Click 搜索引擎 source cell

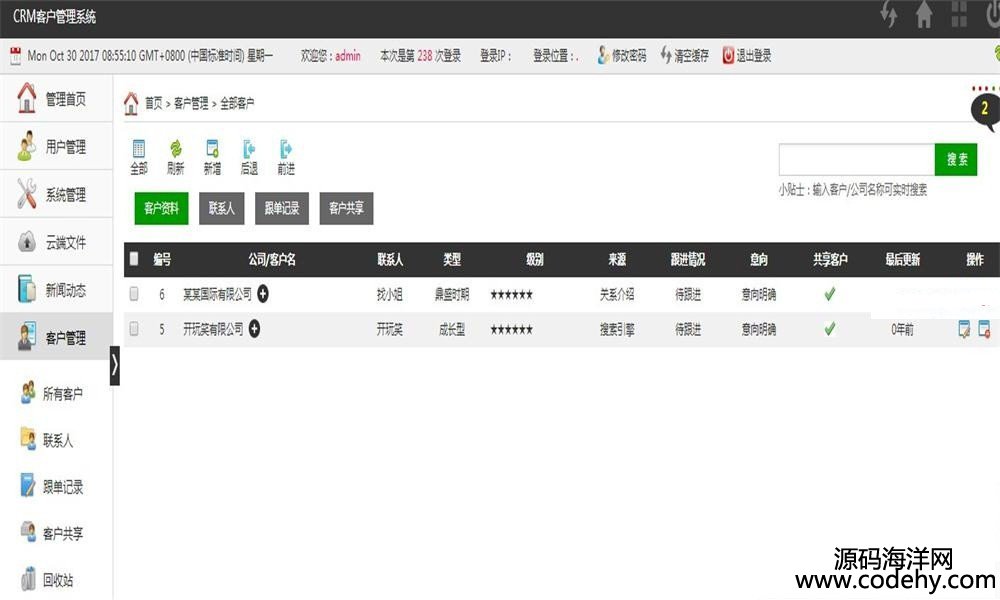click(x=617, y=329)
